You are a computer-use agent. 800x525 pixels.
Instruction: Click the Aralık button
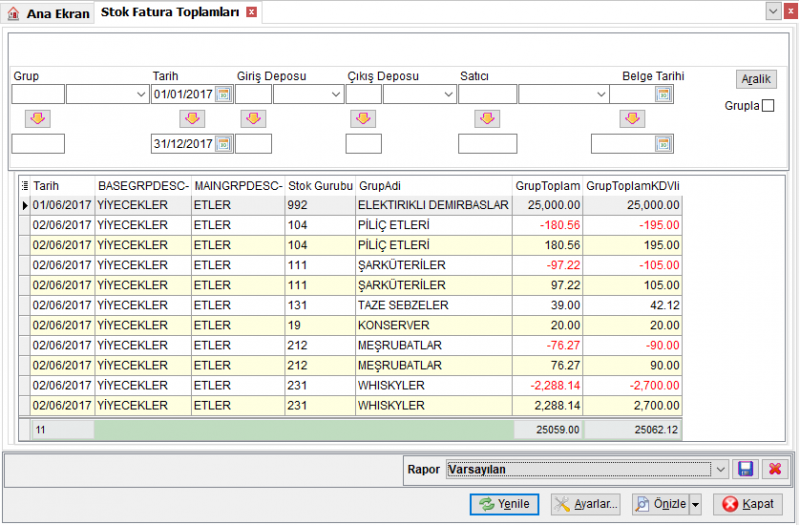pyautogui.click(x=756, y=79)
